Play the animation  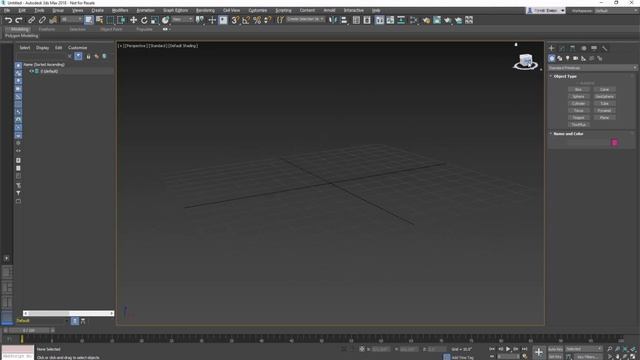point(508,349)
